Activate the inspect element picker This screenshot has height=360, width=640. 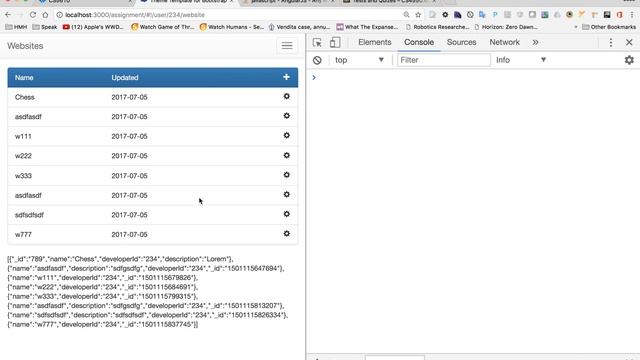tap(317, 42)
